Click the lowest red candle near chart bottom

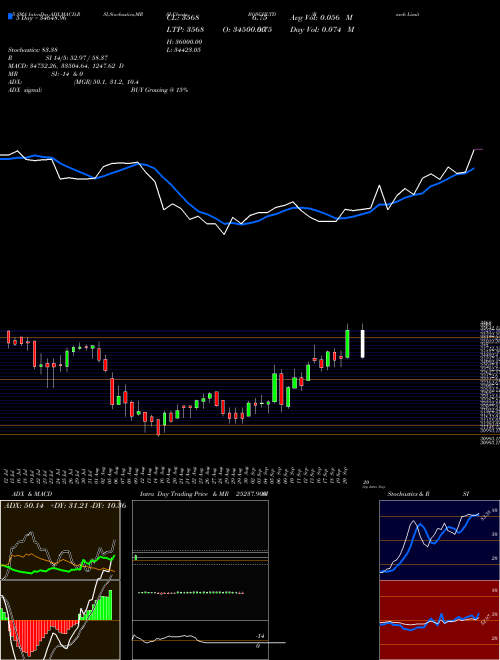158,427
